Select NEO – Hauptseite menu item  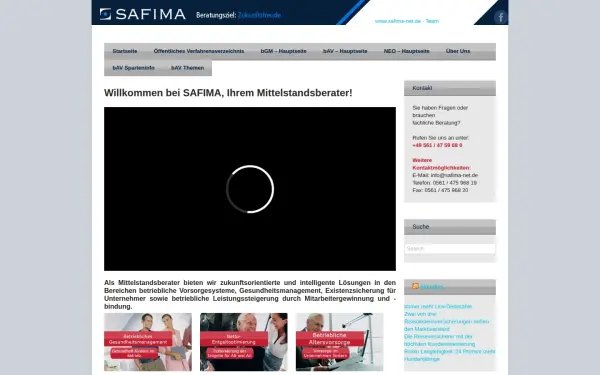406,51
